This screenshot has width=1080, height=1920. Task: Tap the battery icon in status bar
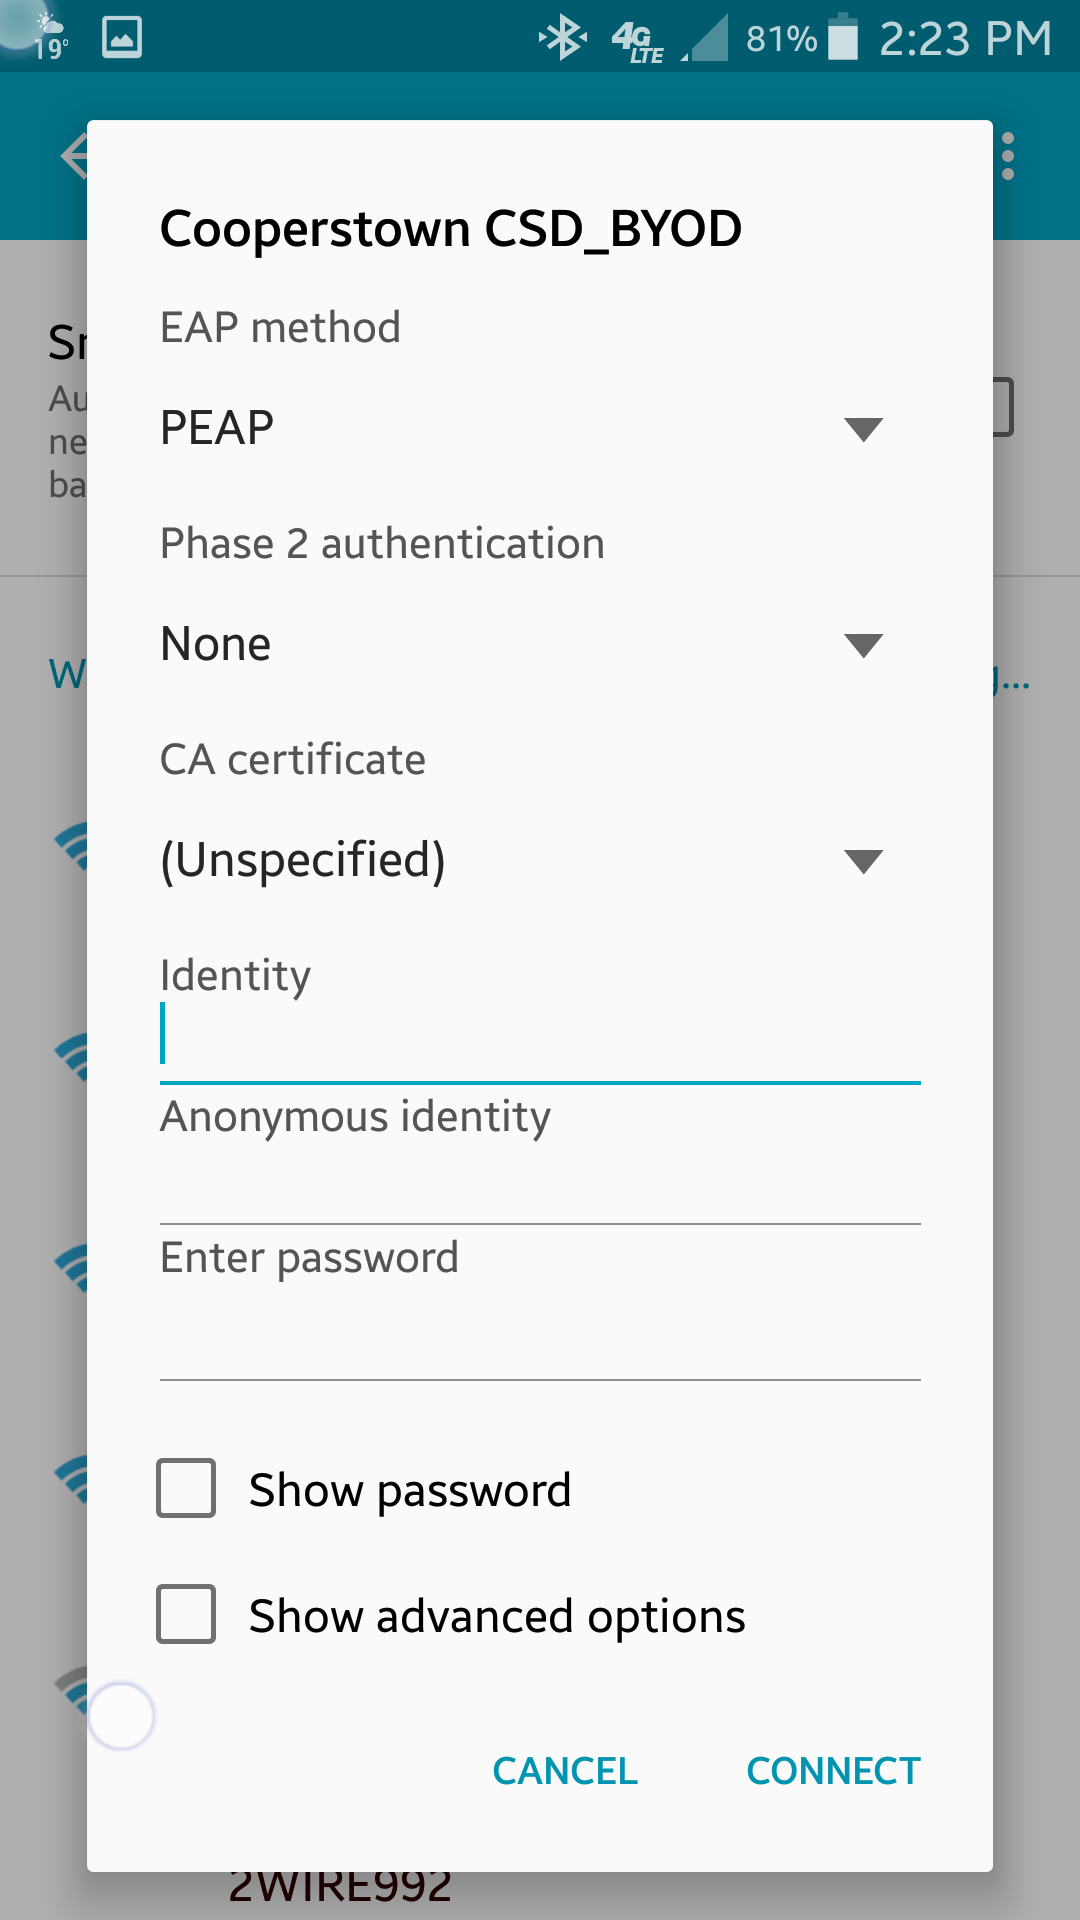pyautogui.click(x=843, y=38)
